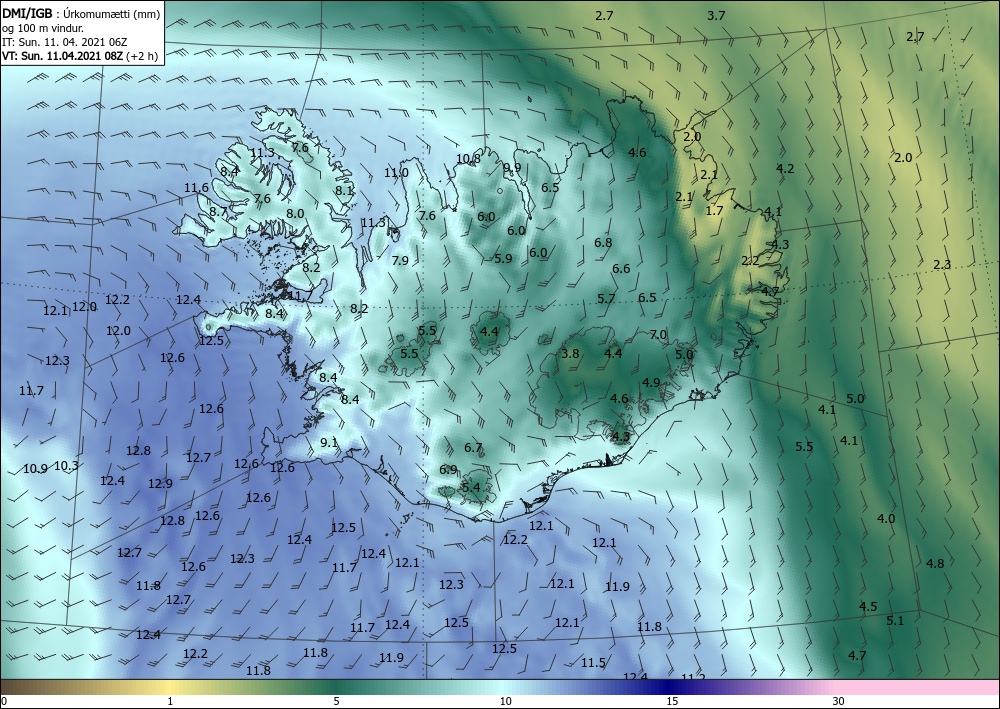This screenshot has width=1000, height=709.
Task: Click the 'og 100 m vindur.' line
Action: (x=43, y=28)
